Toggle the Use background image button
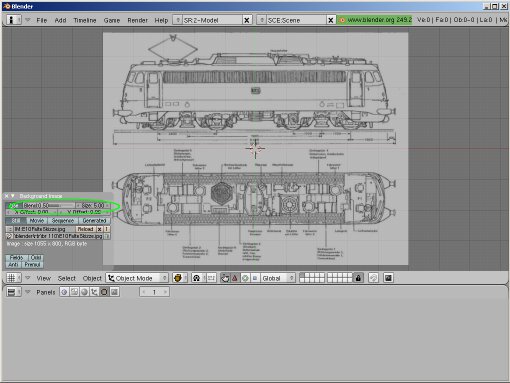 point(14,205)
